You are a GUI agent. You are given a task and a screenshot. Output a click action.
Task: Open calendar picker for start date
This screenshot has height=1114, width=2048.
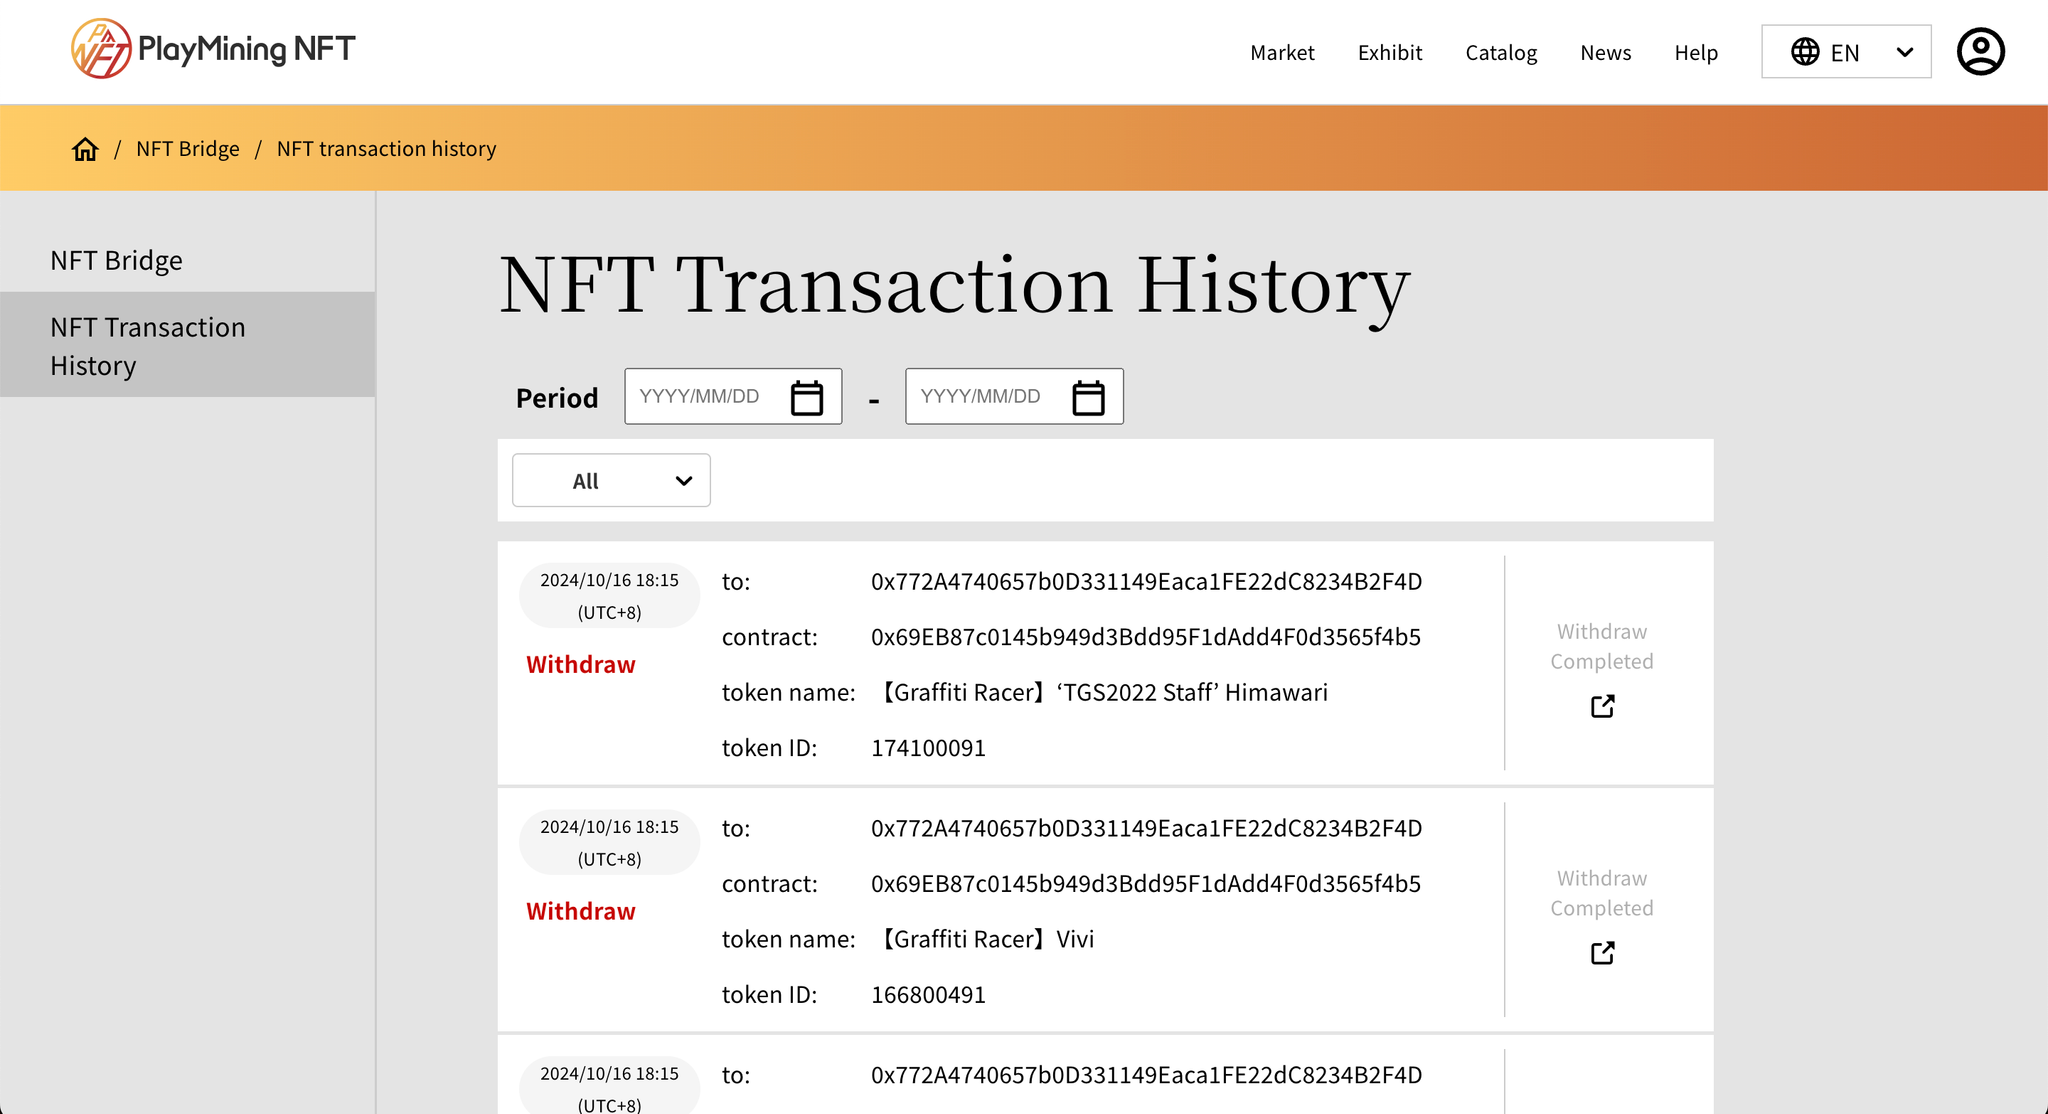(x=806, y=397)
